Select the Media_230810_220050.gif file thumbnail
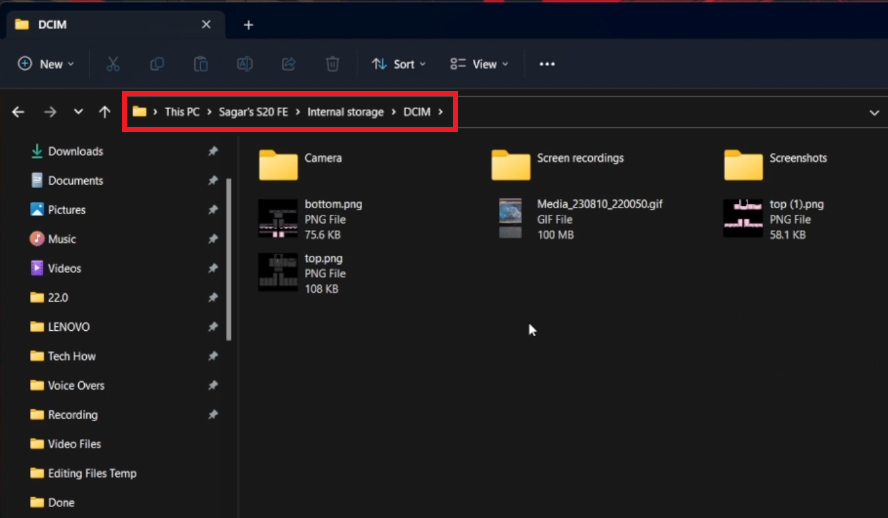888x518 pixels. click(510, 218)
